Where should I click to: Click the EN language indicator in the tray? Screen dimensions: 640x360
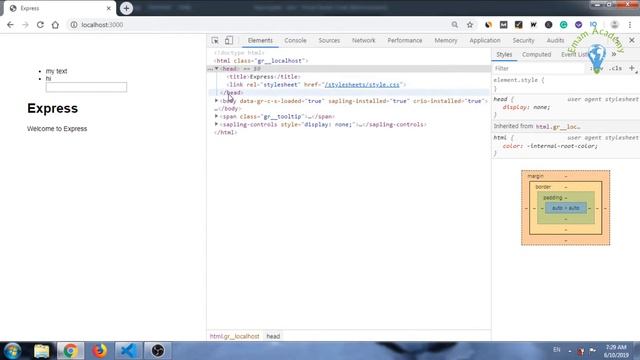pos(557,350)
